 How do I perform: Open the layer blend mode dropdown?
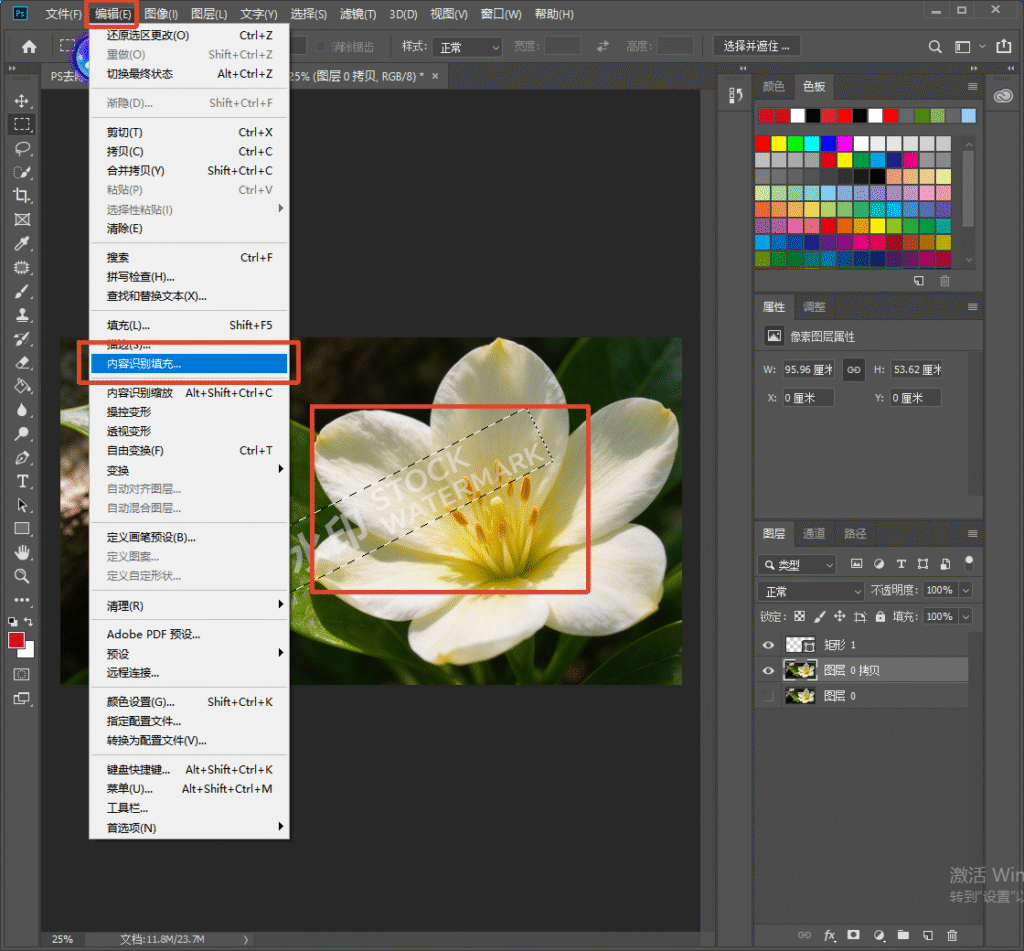(810, 591)
